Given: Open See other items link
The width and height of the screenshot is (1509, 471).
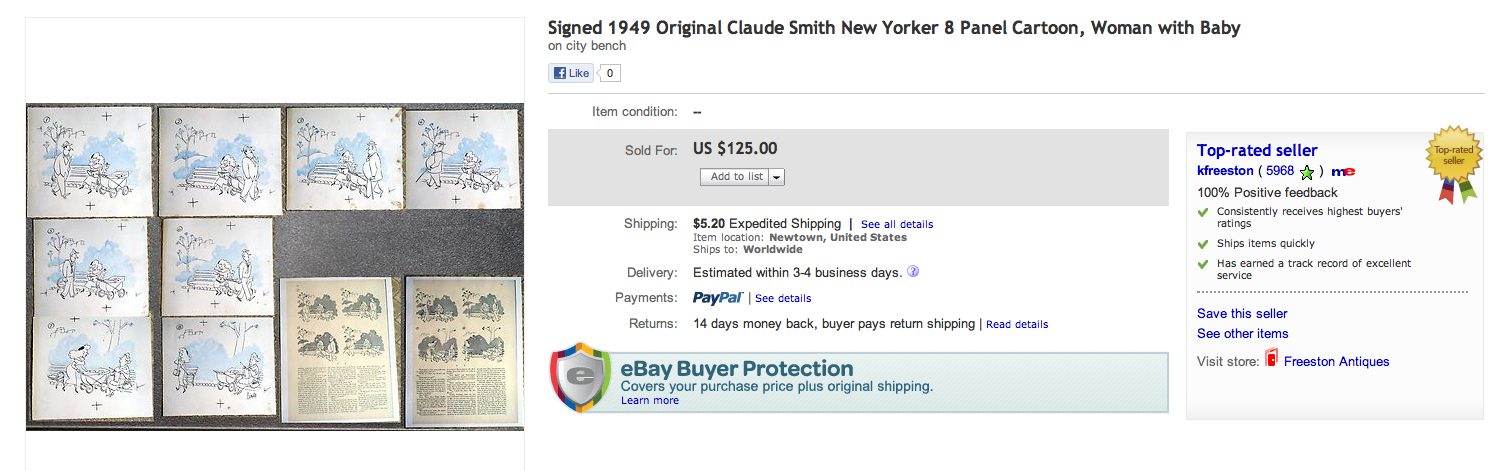Looking at the screenshot, I should (1242, 333).
